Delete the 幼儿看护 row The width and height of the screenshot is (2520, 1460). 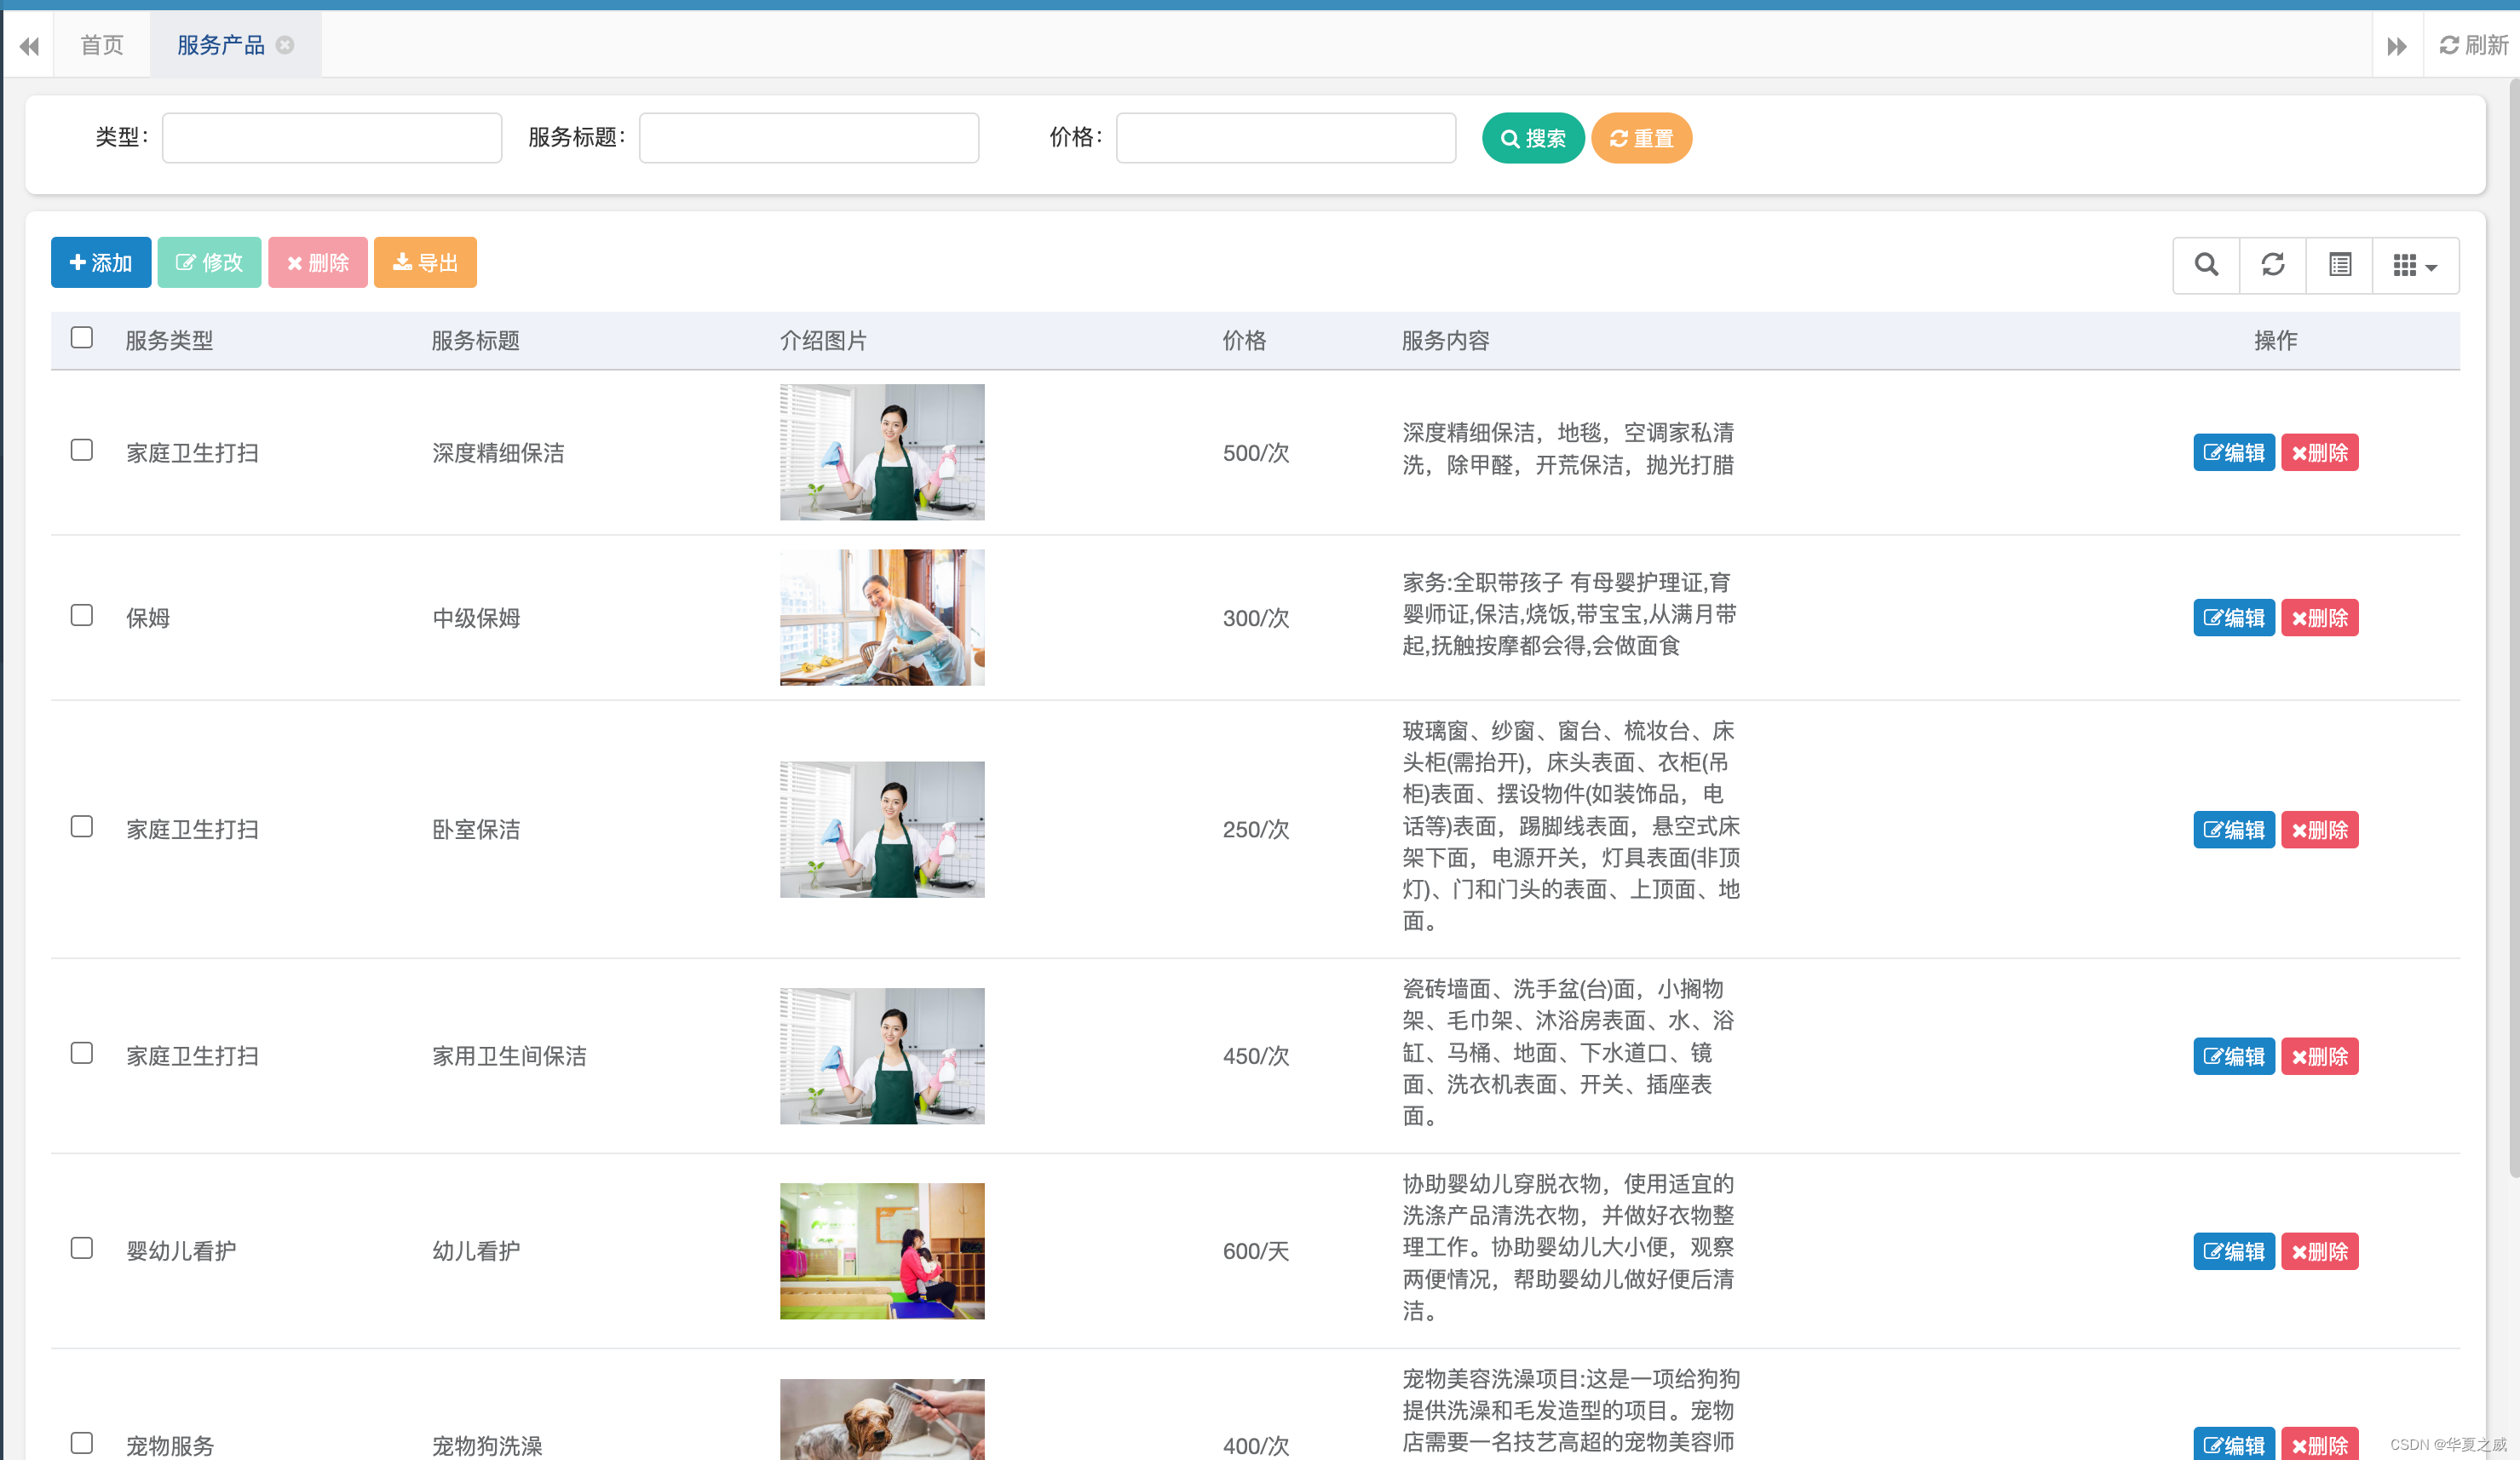[x=2319, y=1251]
